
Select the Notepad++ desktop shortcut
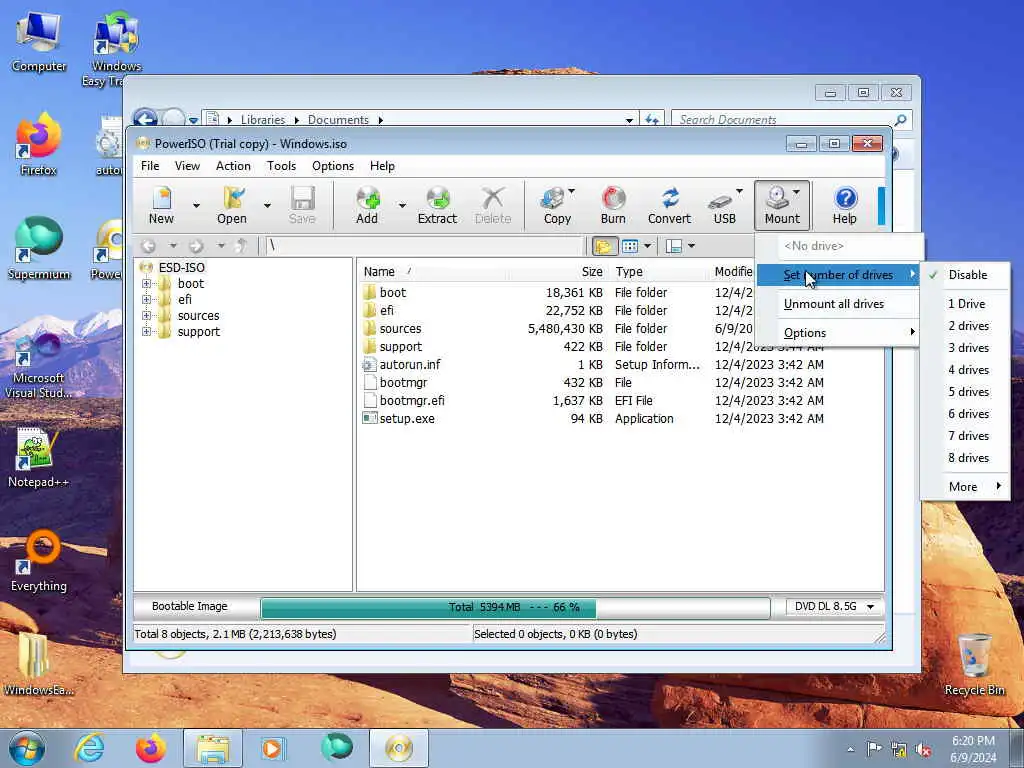38,457
